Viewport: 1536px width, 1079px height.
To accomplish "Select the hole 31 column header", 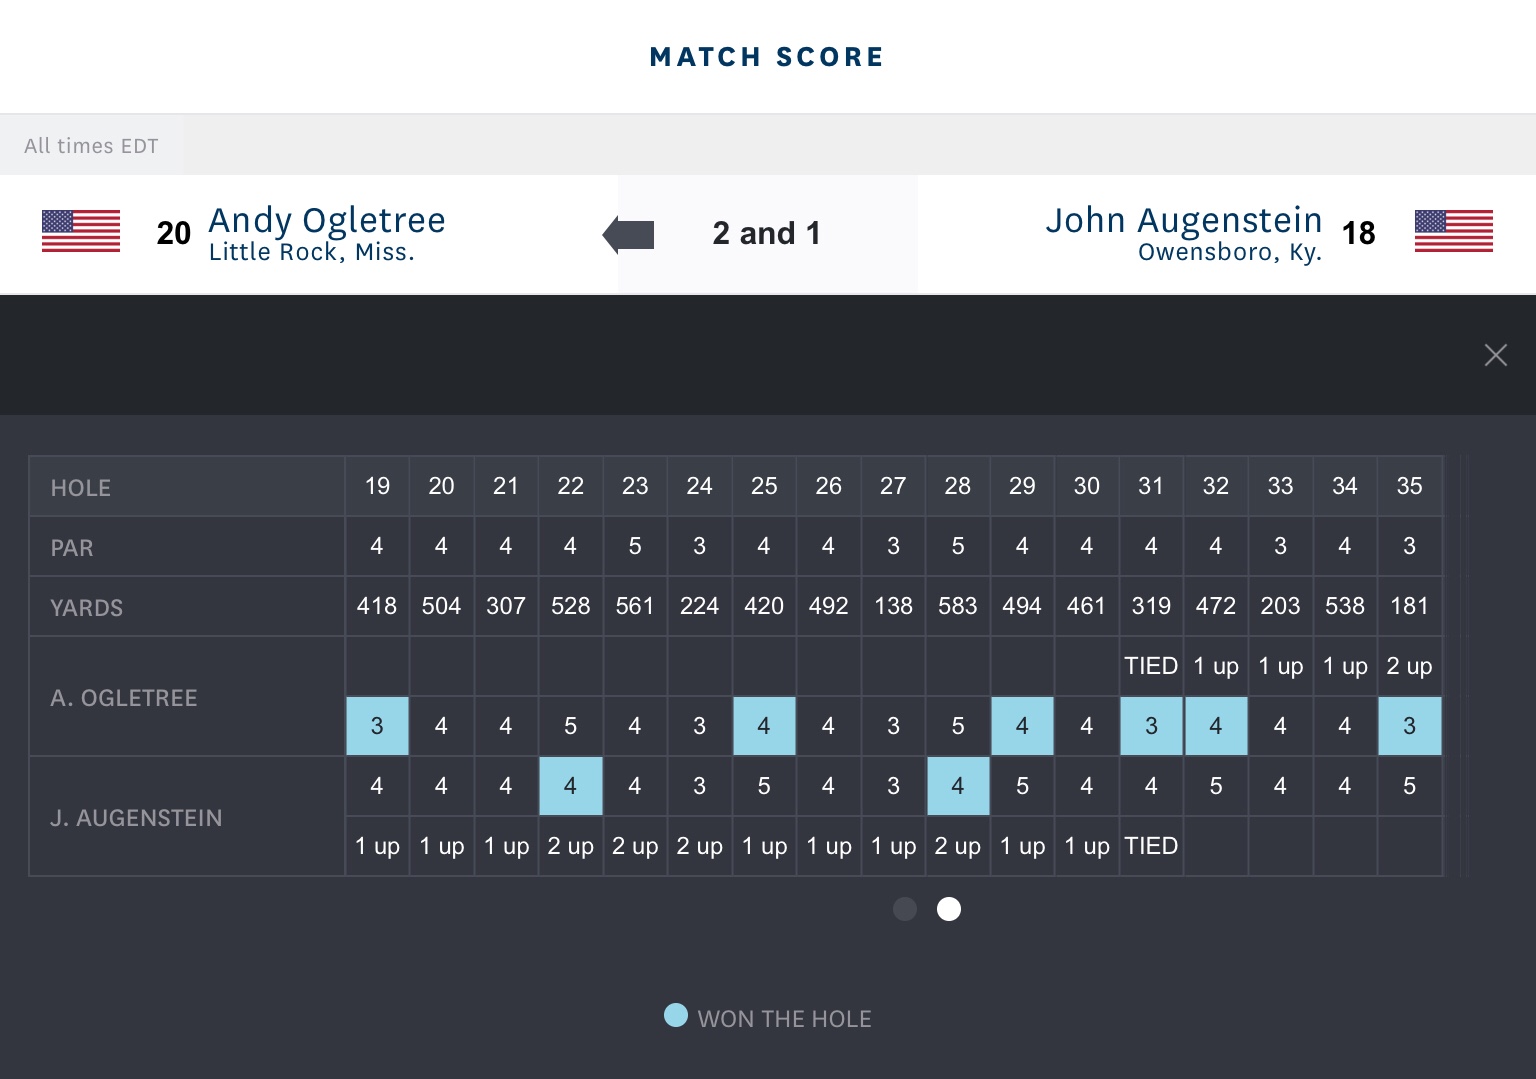I will click(x=1151, y=486).
